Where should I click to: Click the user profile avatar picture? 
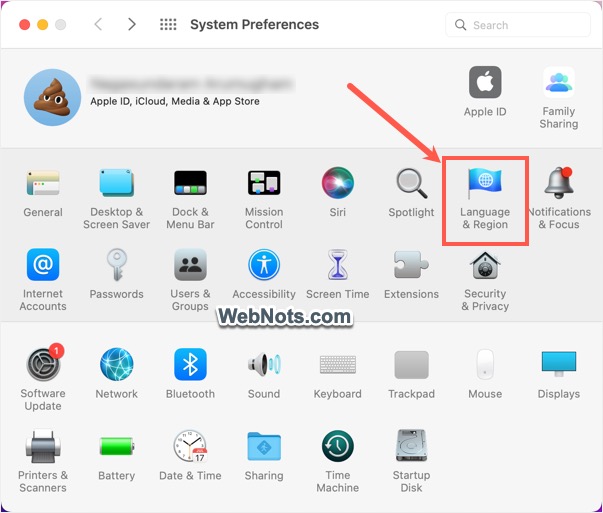tap(52, 97)
